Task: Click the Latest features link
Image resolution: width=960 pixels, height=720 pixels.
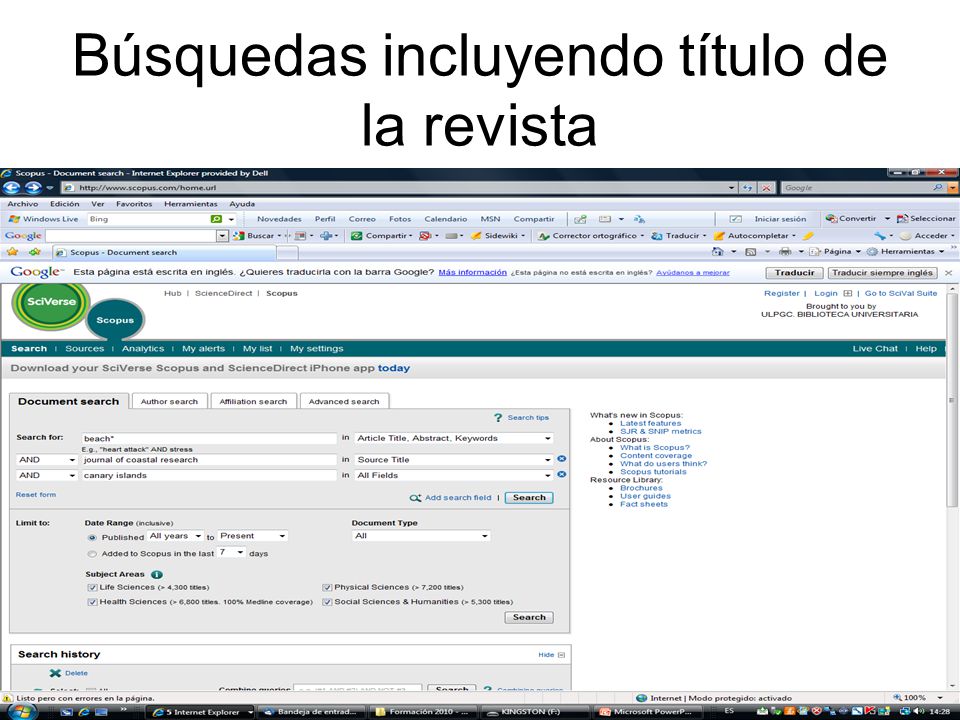Action: tap(650, 423)
